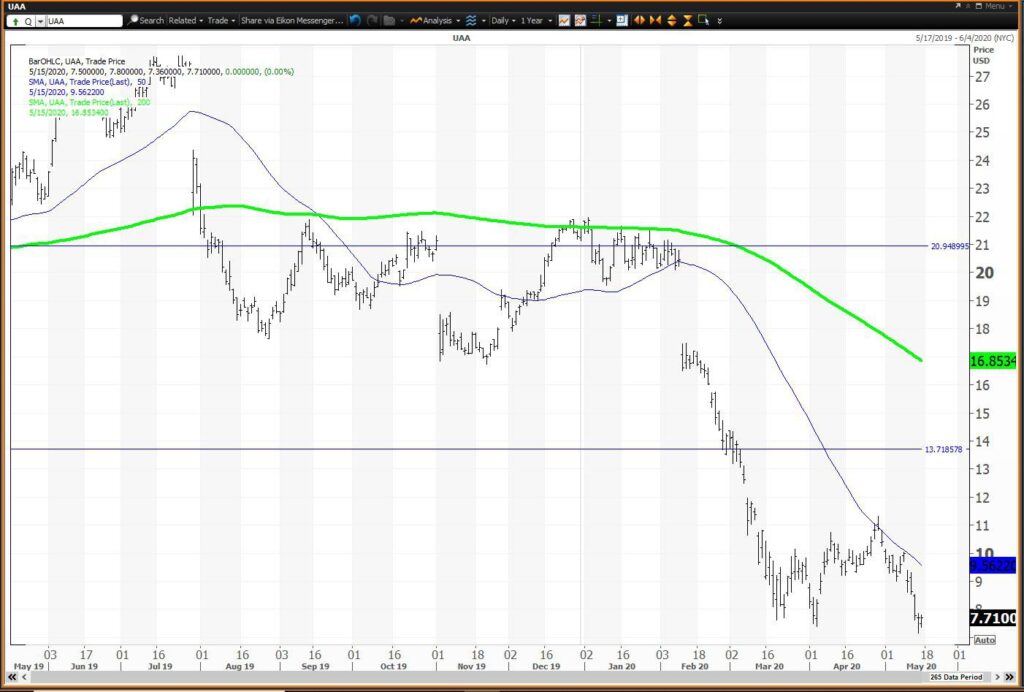Click the green crosshair cursor icon
The width and height of the screenshot is (1024, 692).
click(x=596, y=21)
